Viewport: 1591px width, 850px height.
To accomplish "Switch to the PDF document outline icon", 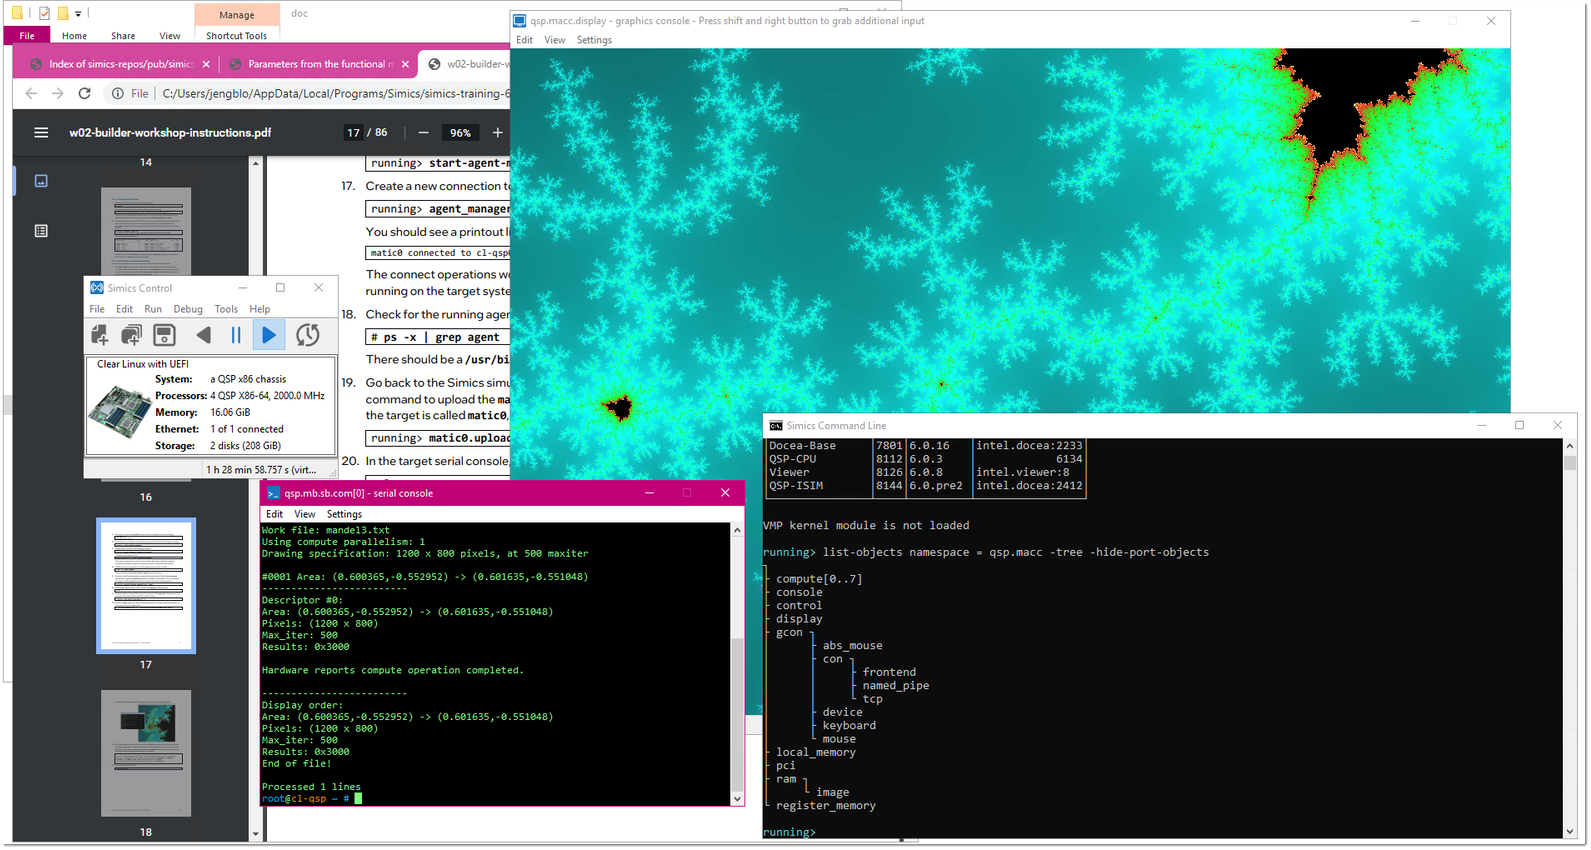I will tap(41, 231).
